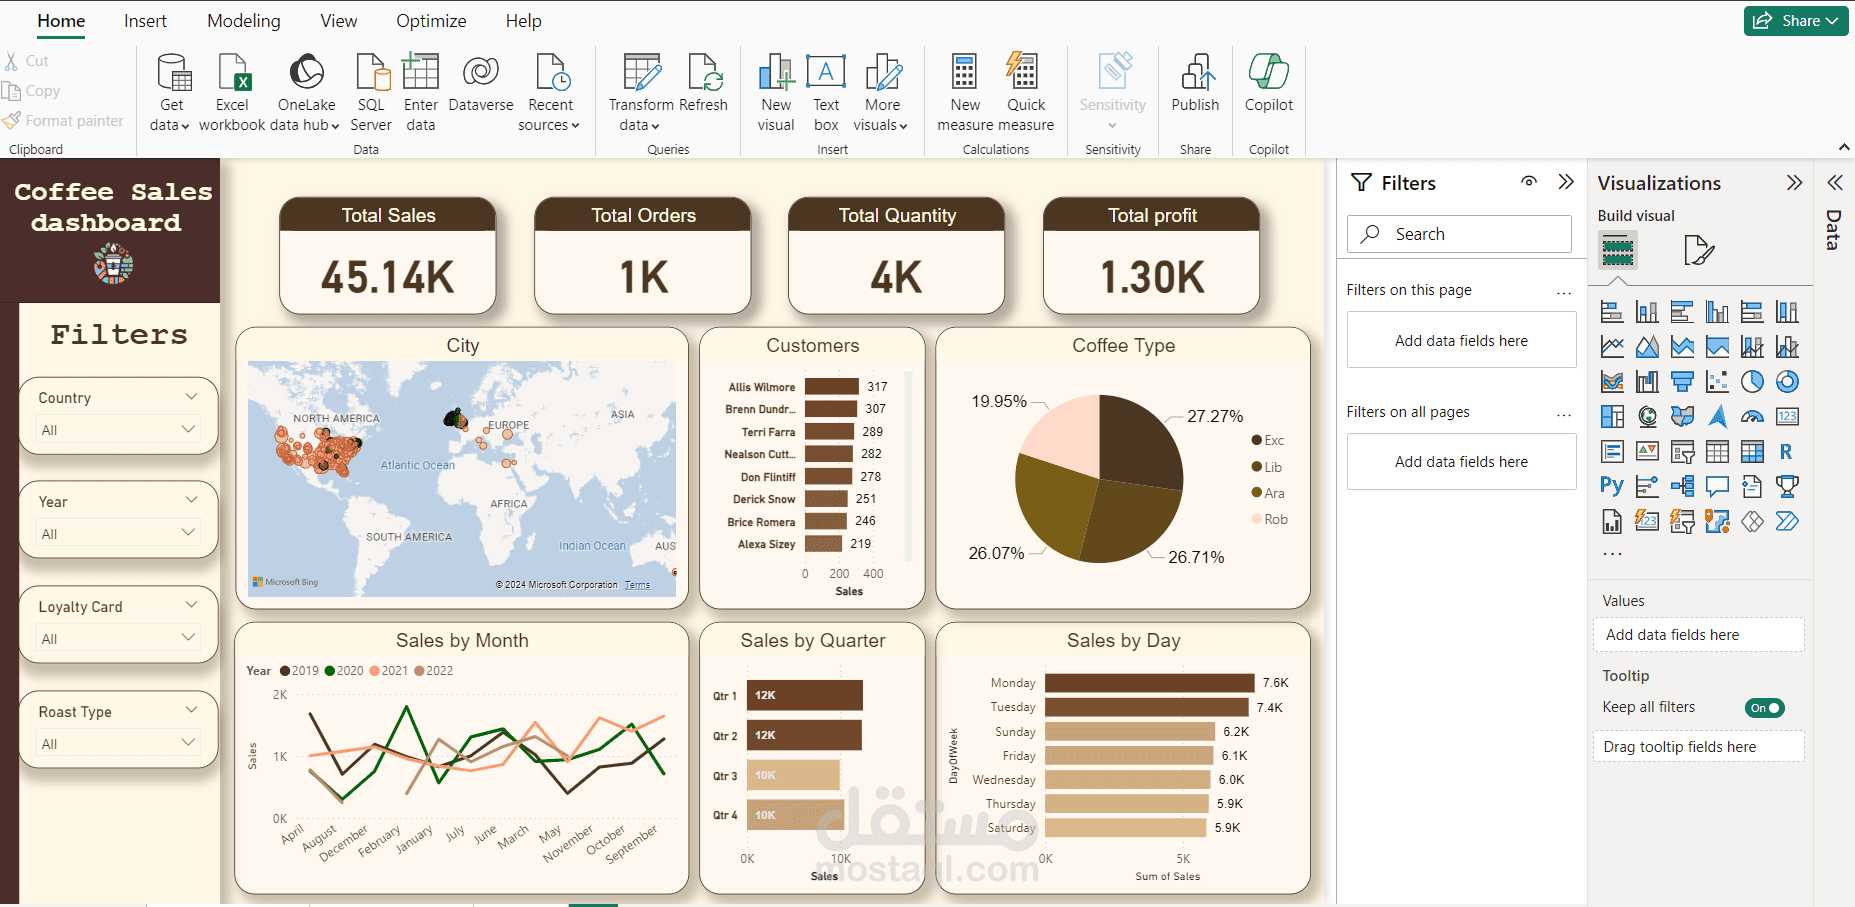Publish the report
The height and width of the screenshot is (907, 1855).
click(1195, 90)
